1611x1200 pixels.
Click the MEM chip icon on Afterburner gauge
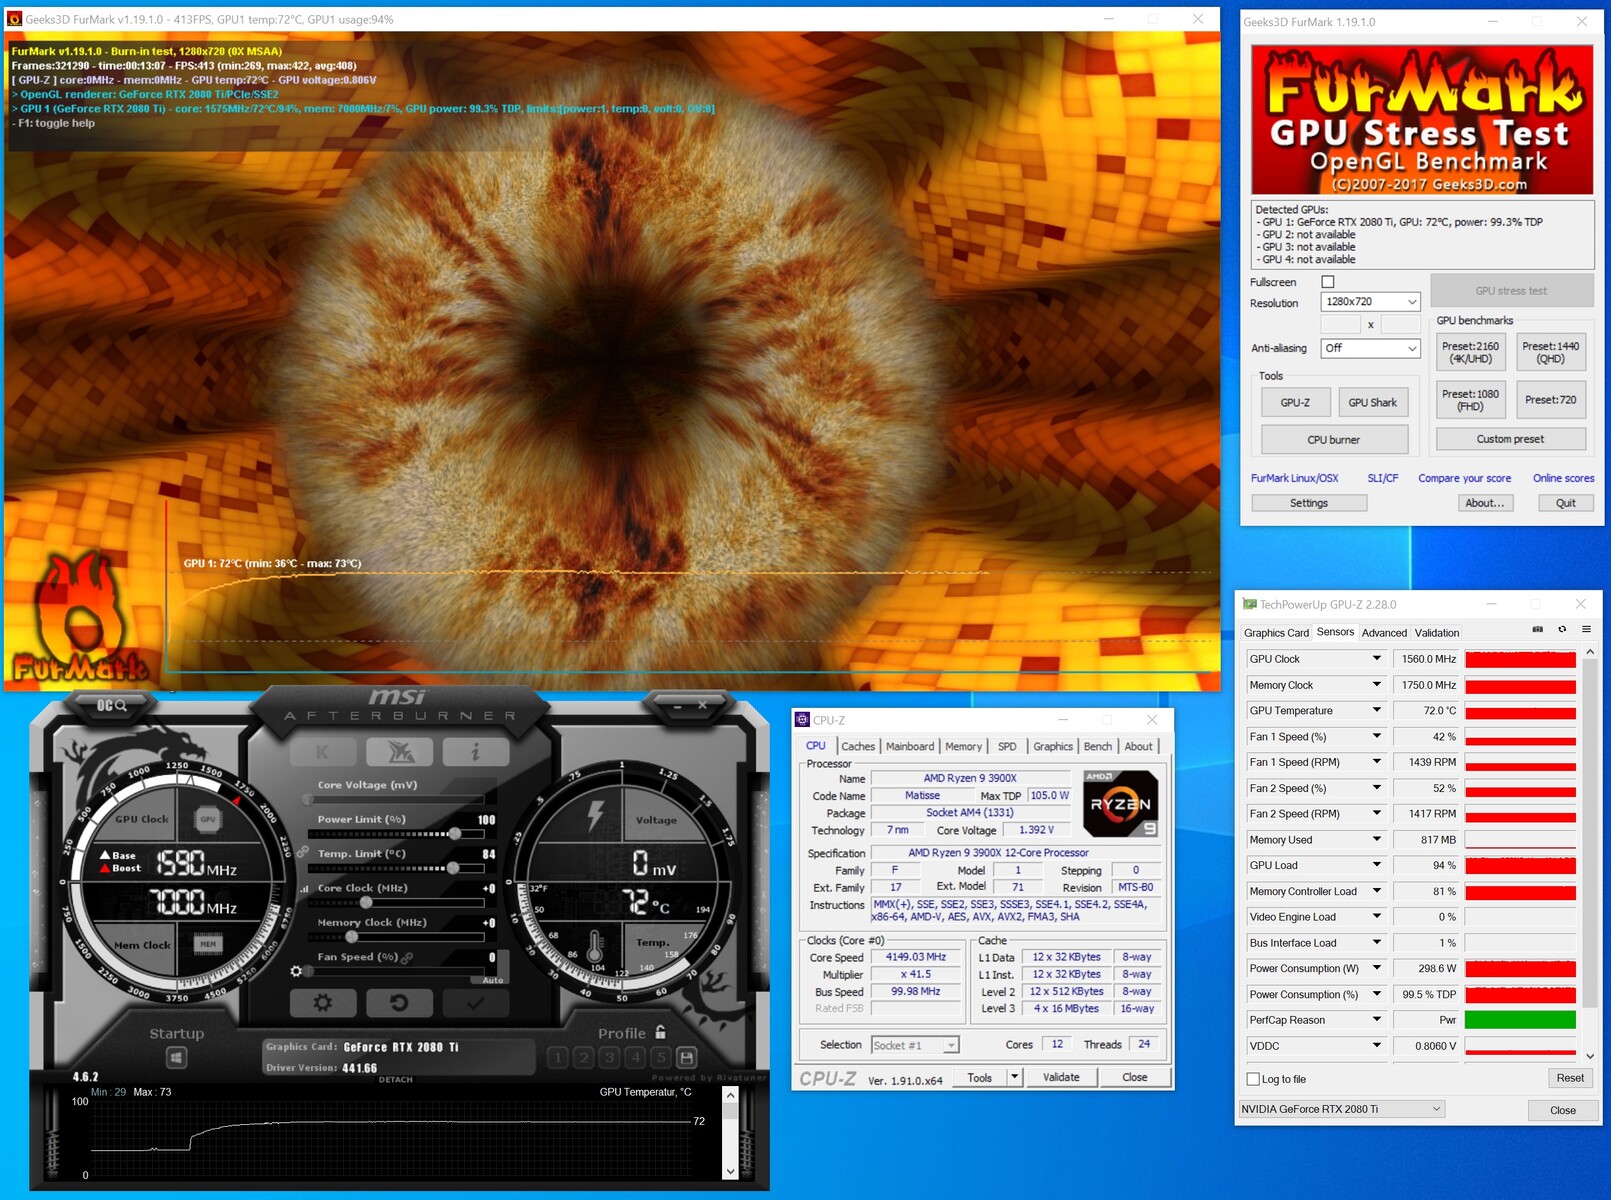207,944
